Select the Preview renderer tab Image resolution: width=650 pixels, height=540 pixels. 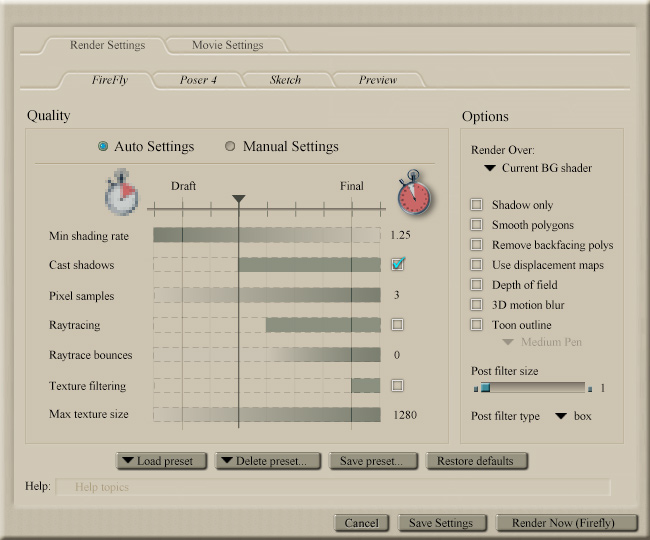tap(378, 80)
